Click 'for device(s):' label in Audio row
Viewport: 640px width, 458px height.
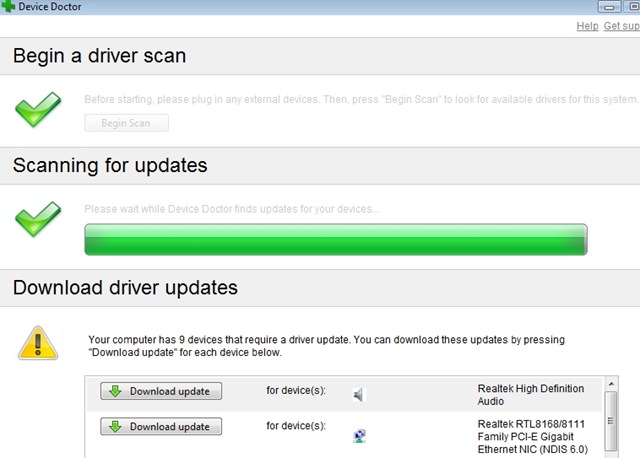296,391
